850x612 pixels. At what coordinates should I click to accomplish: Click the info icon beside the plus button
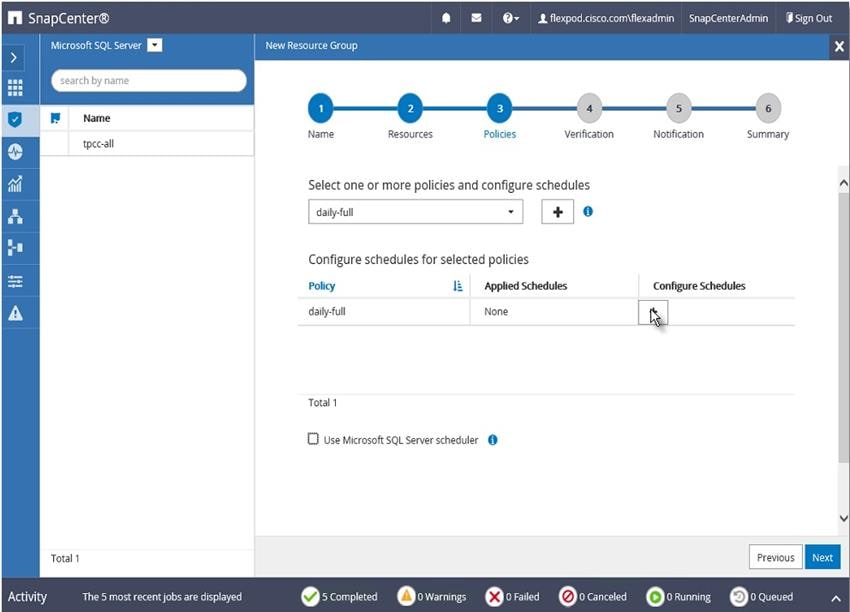coord(588,211)
